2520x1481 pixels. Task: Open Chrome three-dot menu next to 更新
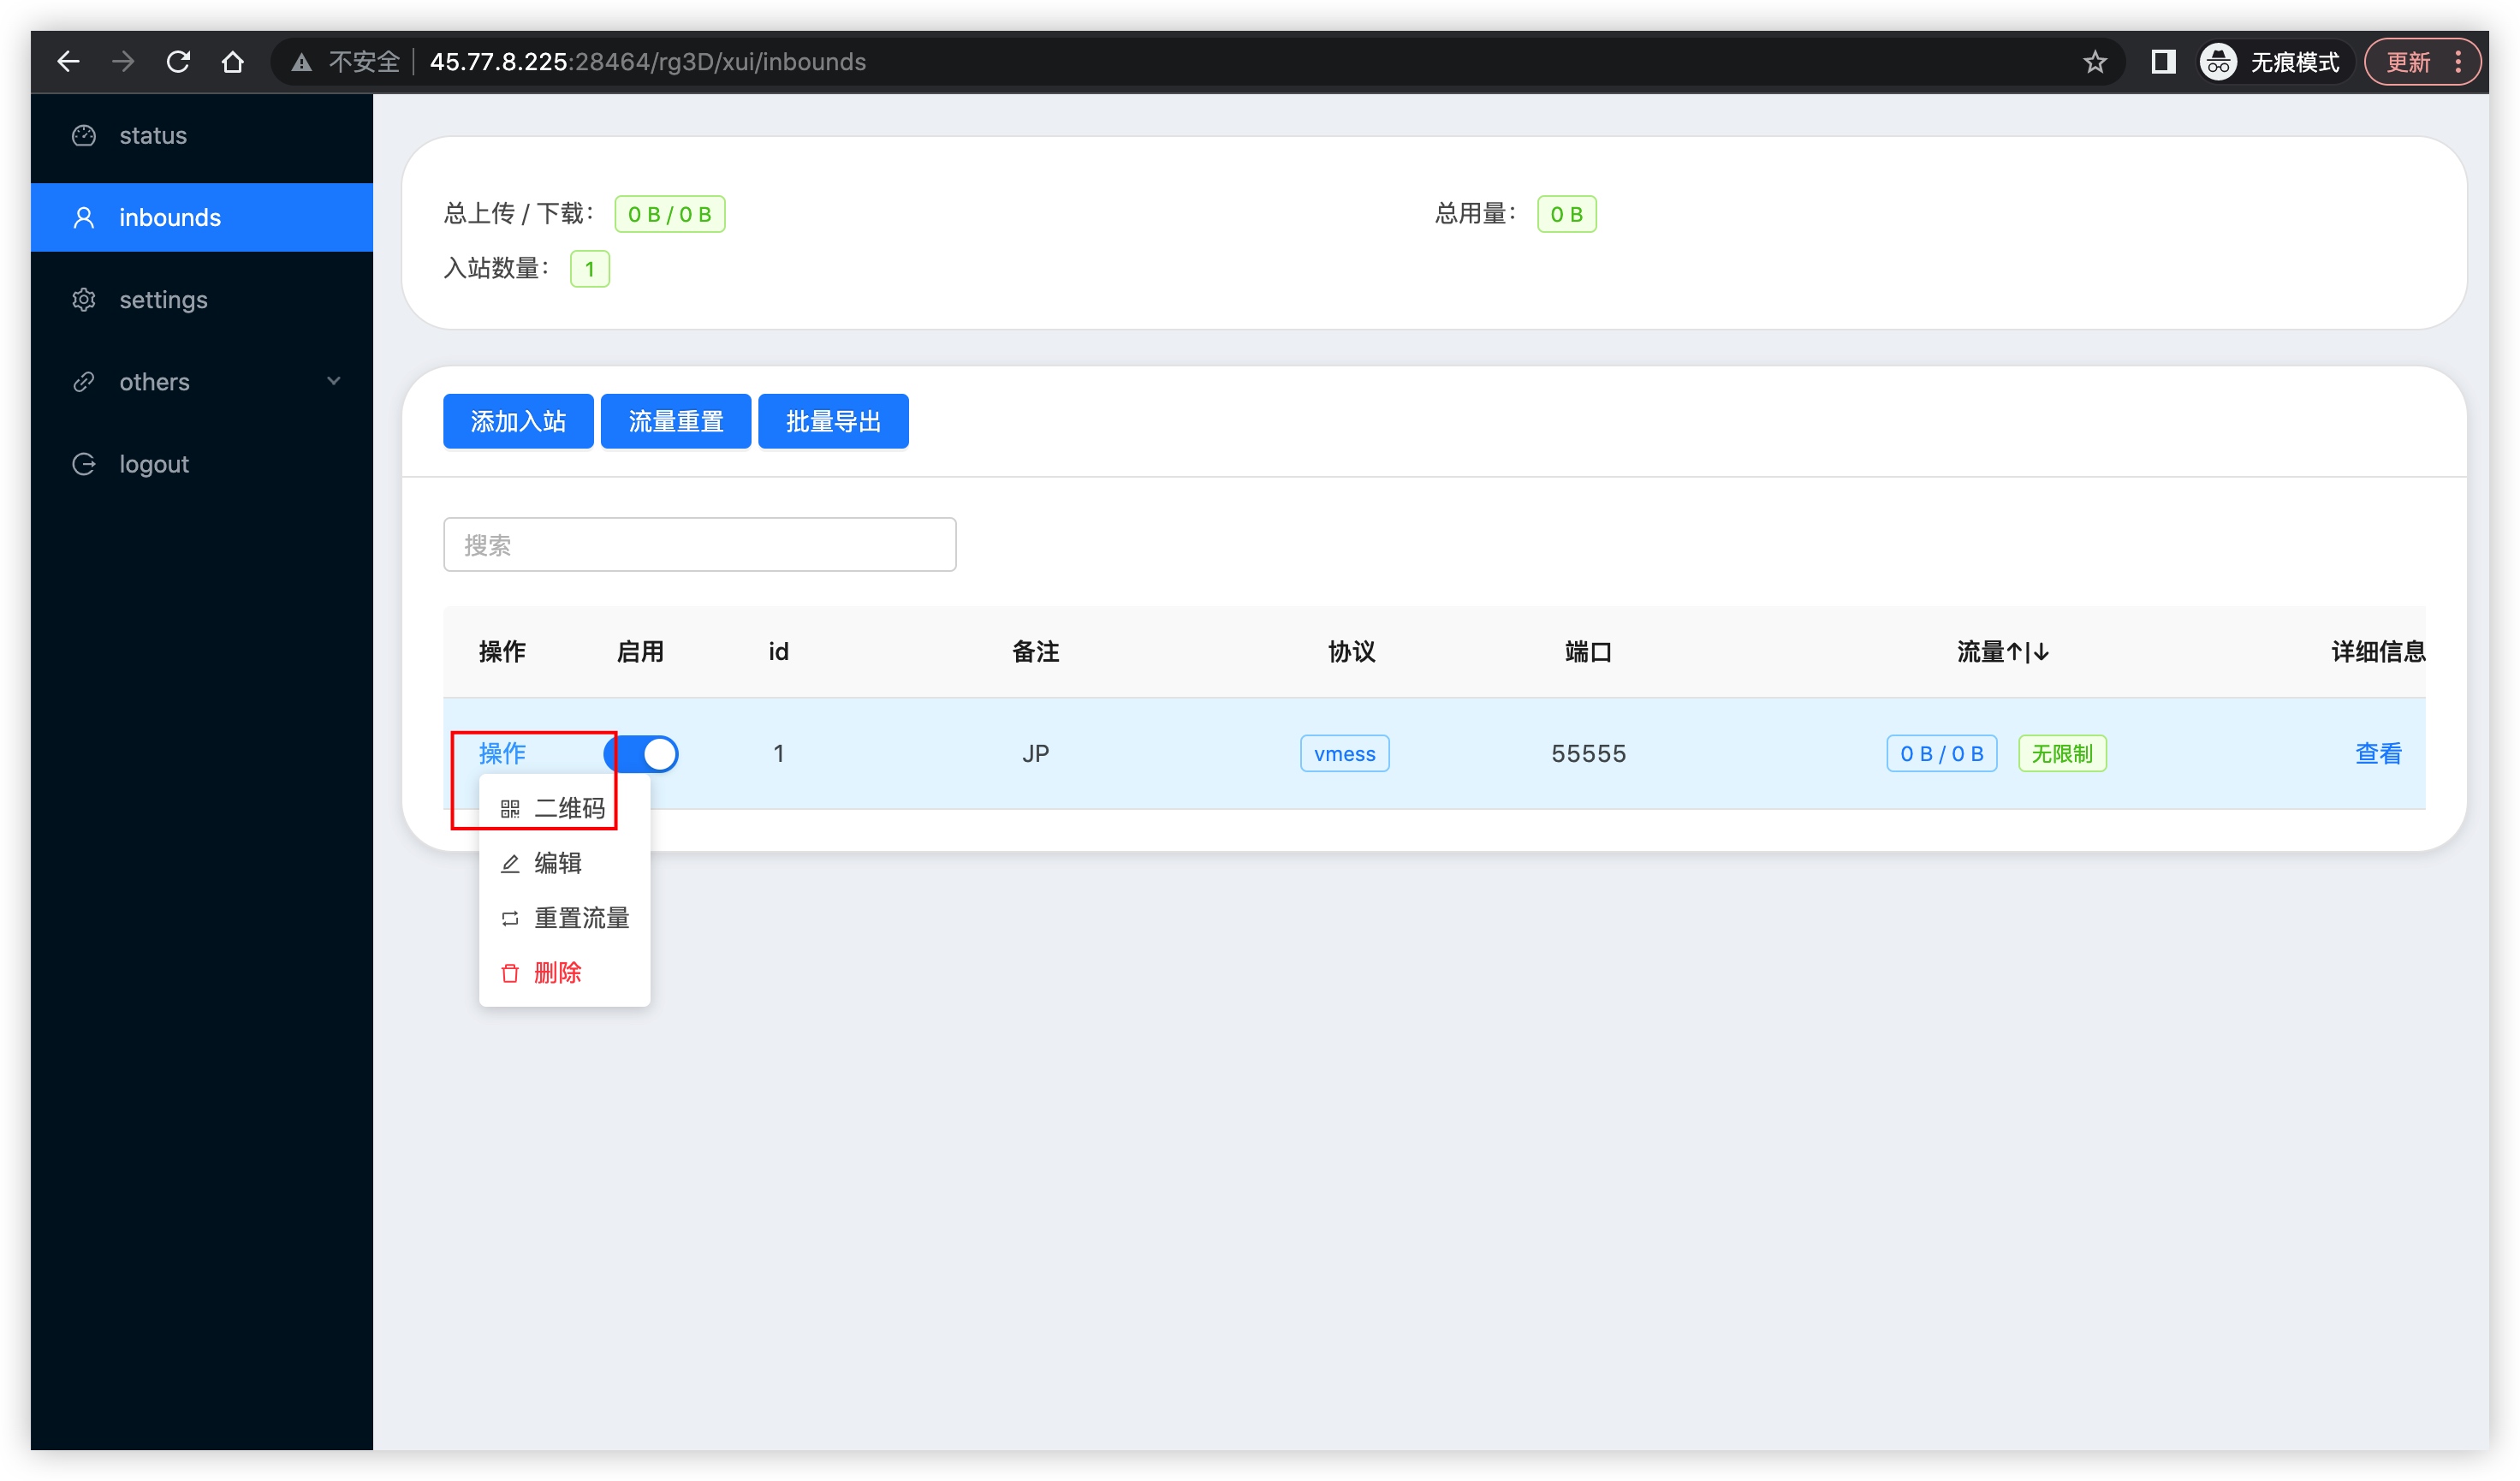click(x=2458, y=62)
